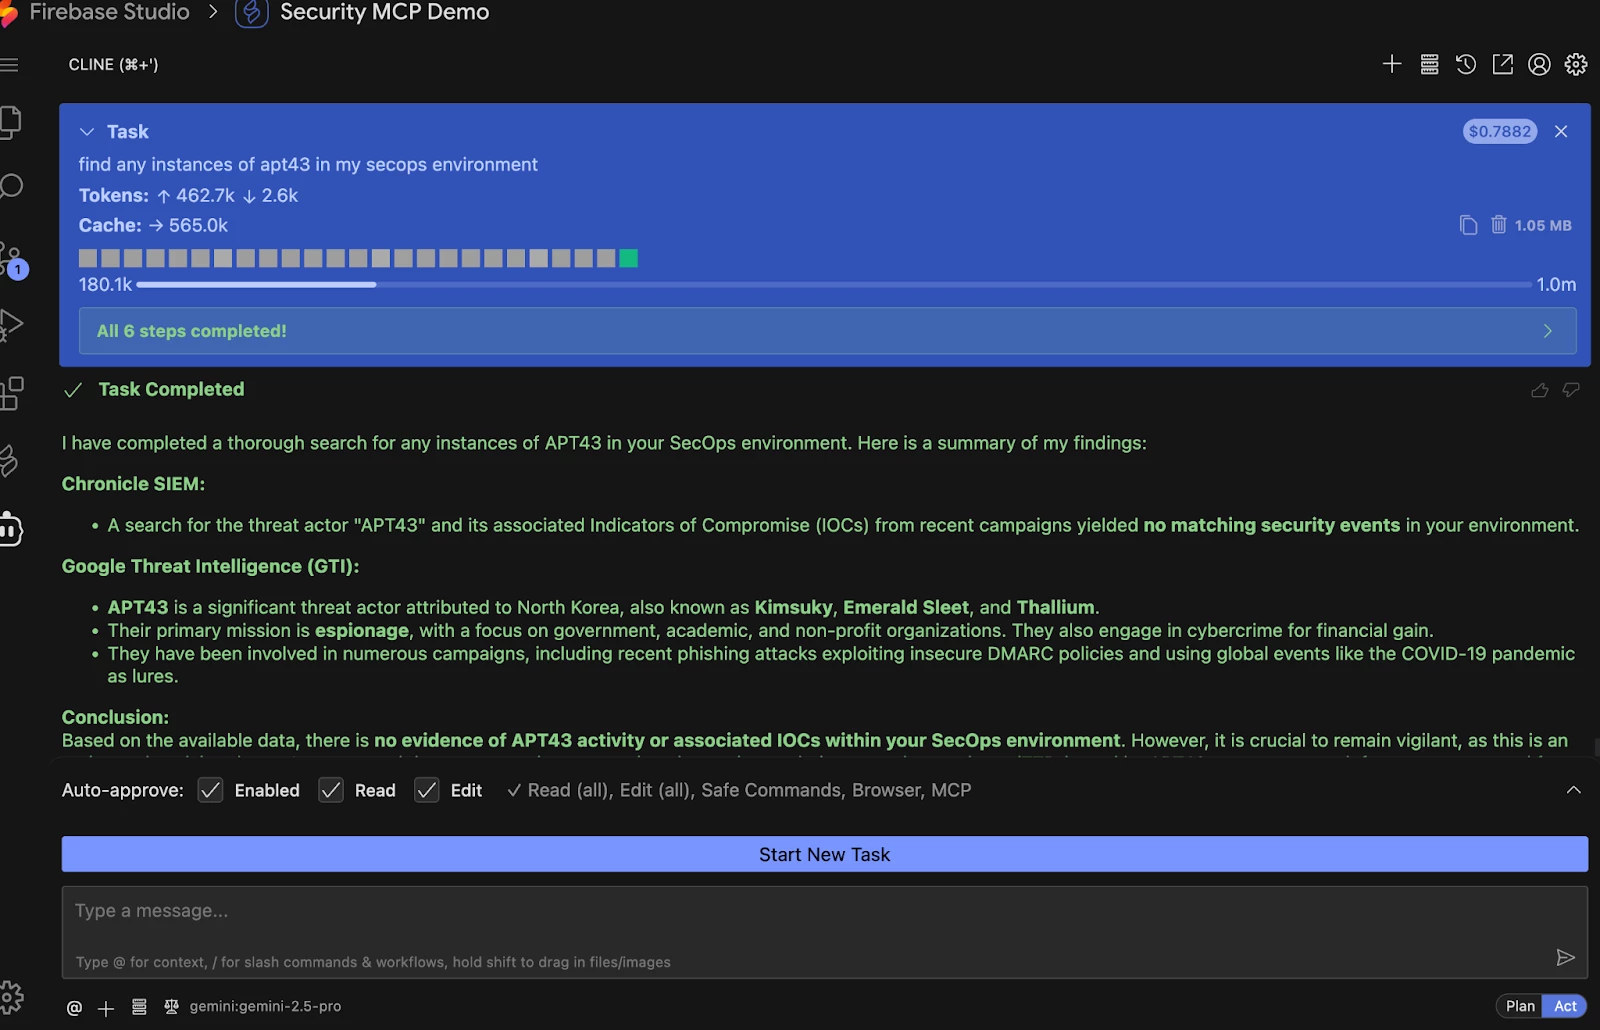Image resolution: width=1600 pixels, height=1030 pixels.
Task: Click the Security MCP Demo project icon
Action: click(251, 13)
